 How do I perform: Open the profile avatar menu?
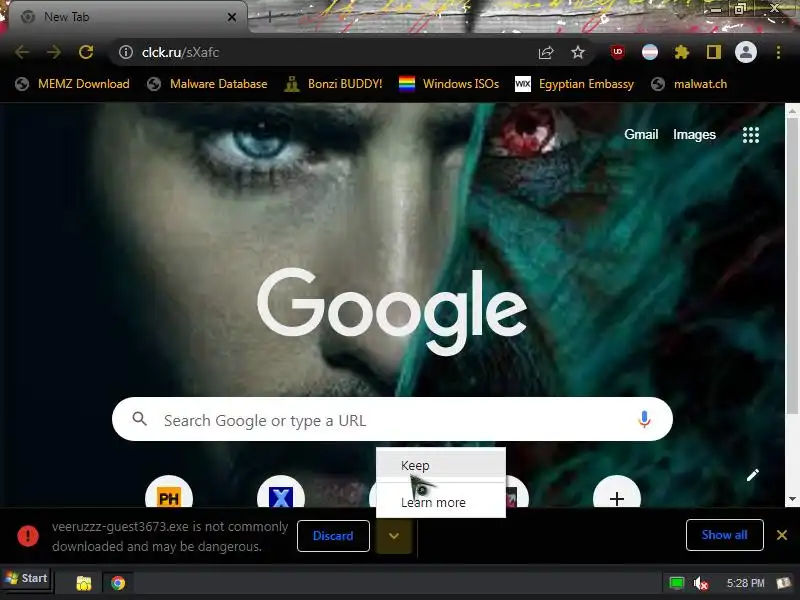[745, 52]
